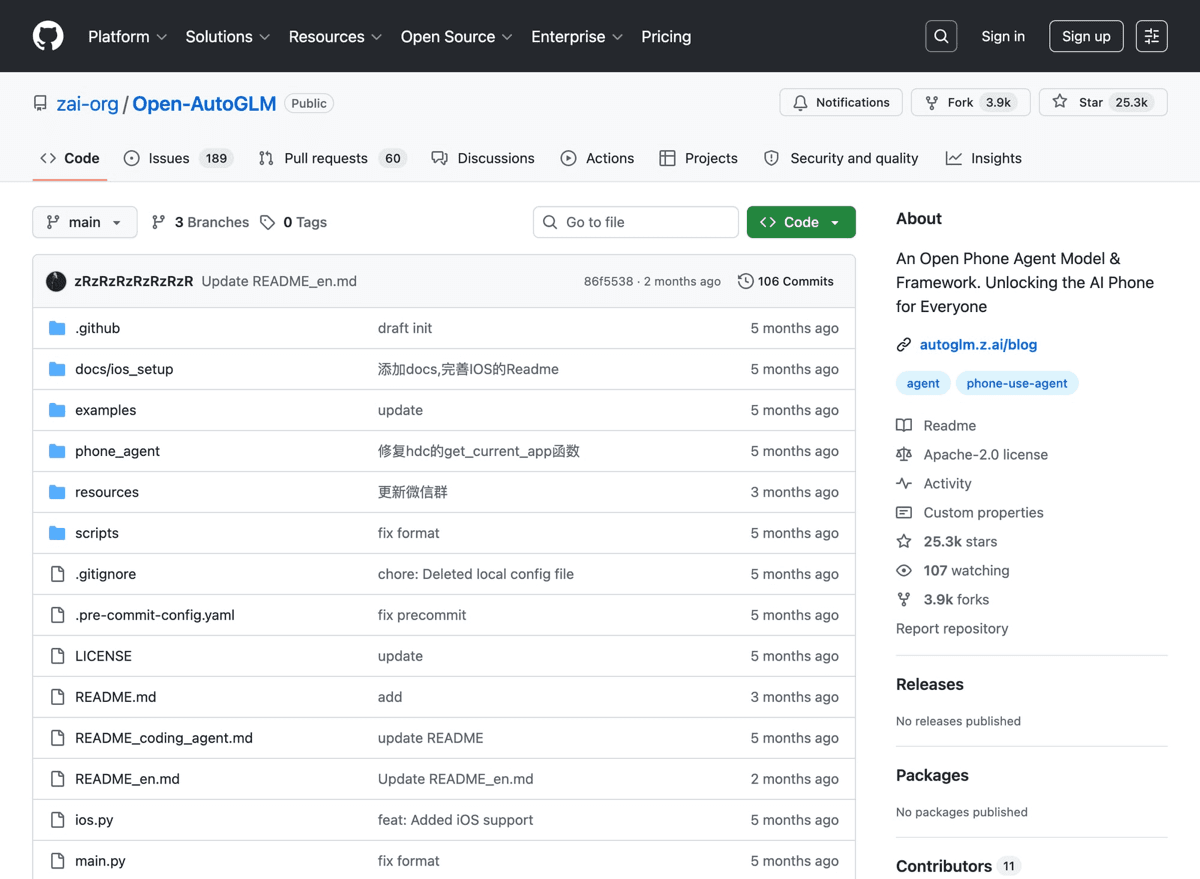The height and width of the screenshot is (879, 1200).
Task: Switch to the Insights tab
Action: (x=984, y=158)
